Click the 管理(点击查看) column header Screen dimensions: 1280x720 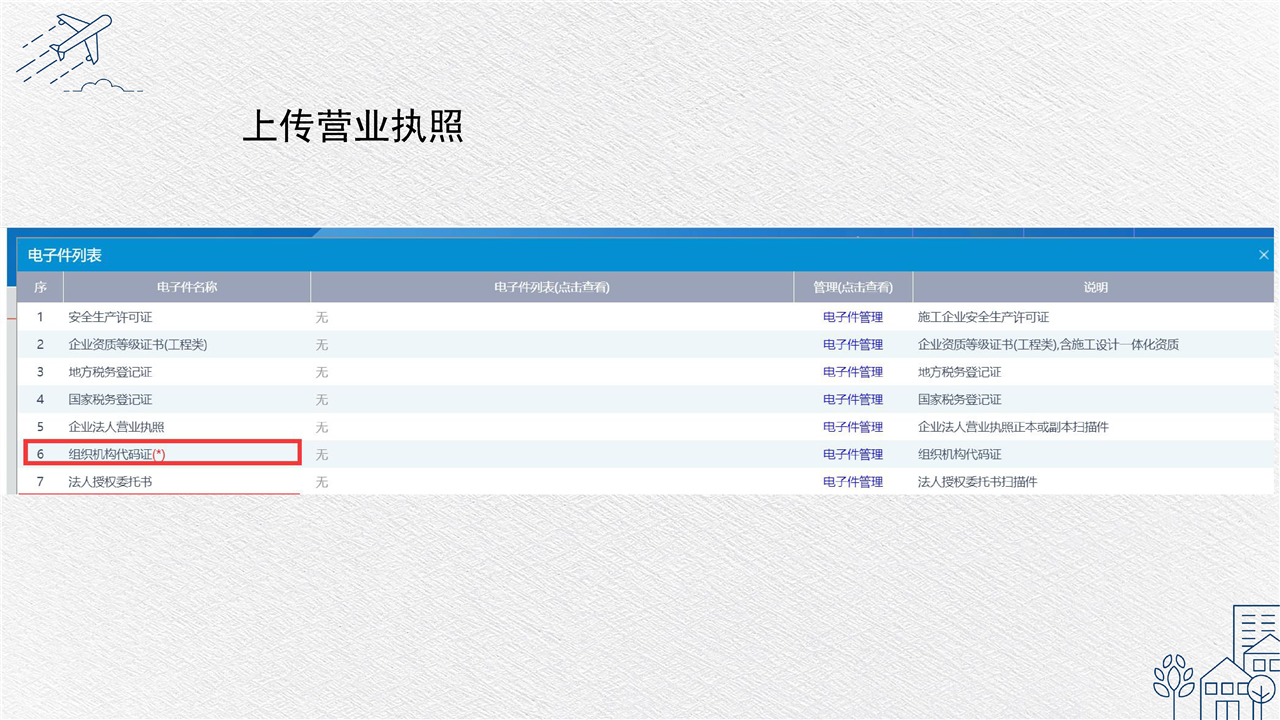(852, 287)
